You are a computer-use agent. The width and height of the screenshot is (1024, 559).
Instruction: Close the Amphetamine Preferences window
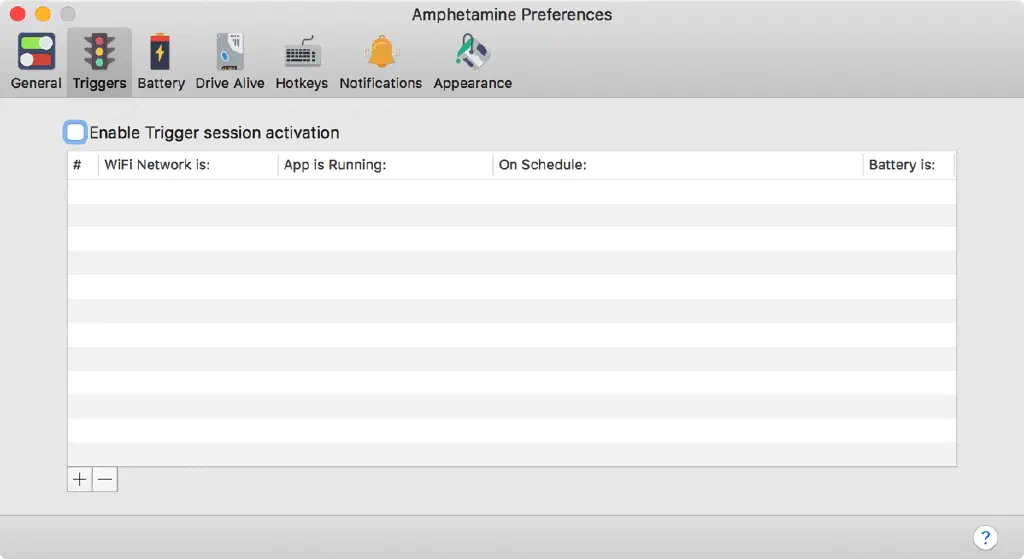point(17,14)
